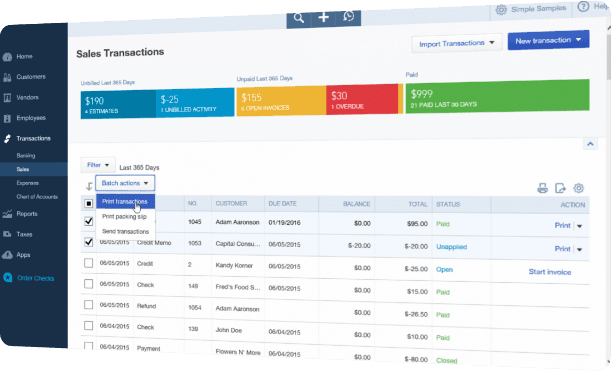Select Print packing slip option

(x=125, y=217)
